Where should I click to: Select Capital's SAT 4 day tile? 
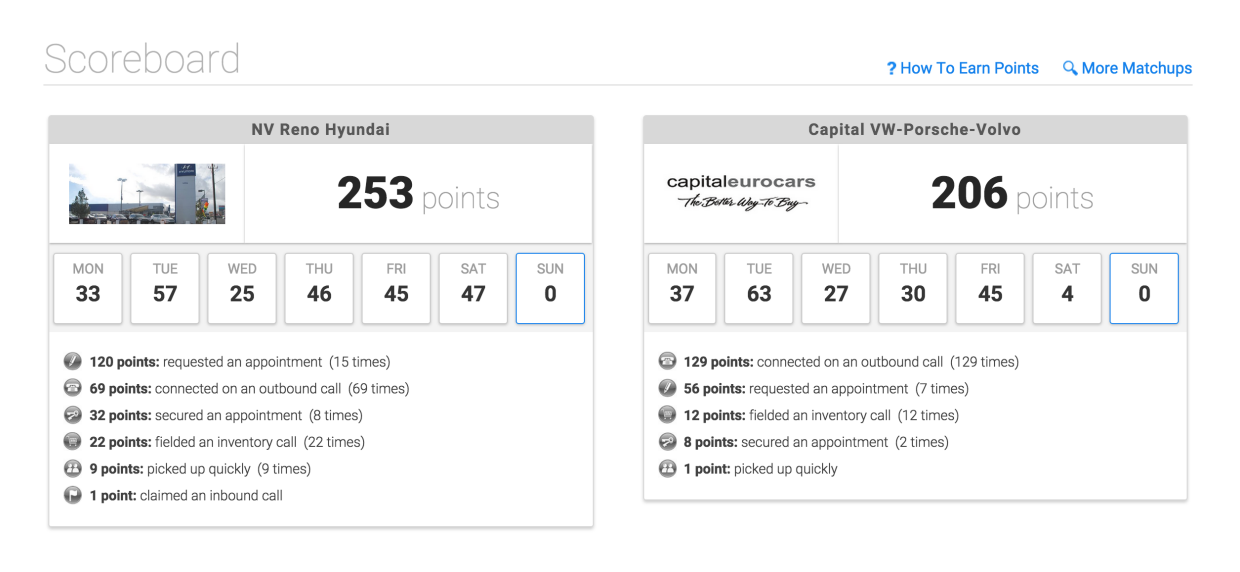[x=1067, y=288]
